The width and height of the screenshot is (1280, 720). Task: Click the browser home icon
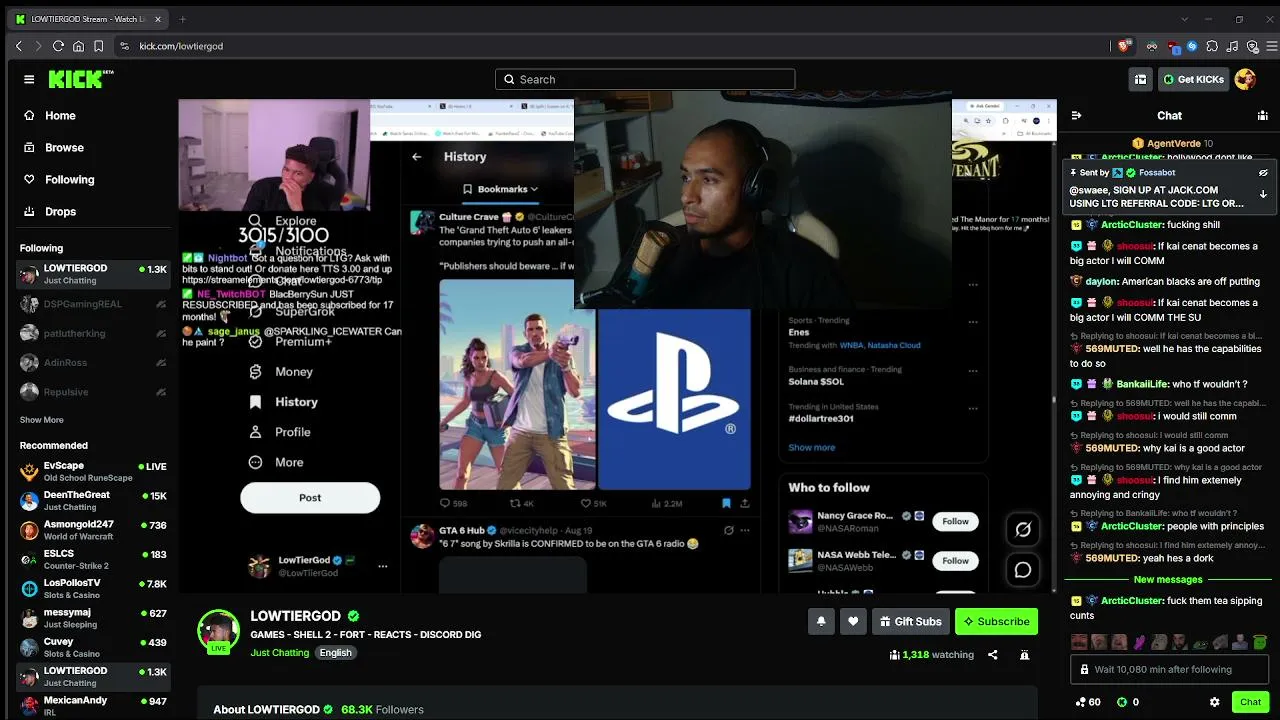(78, 46)
